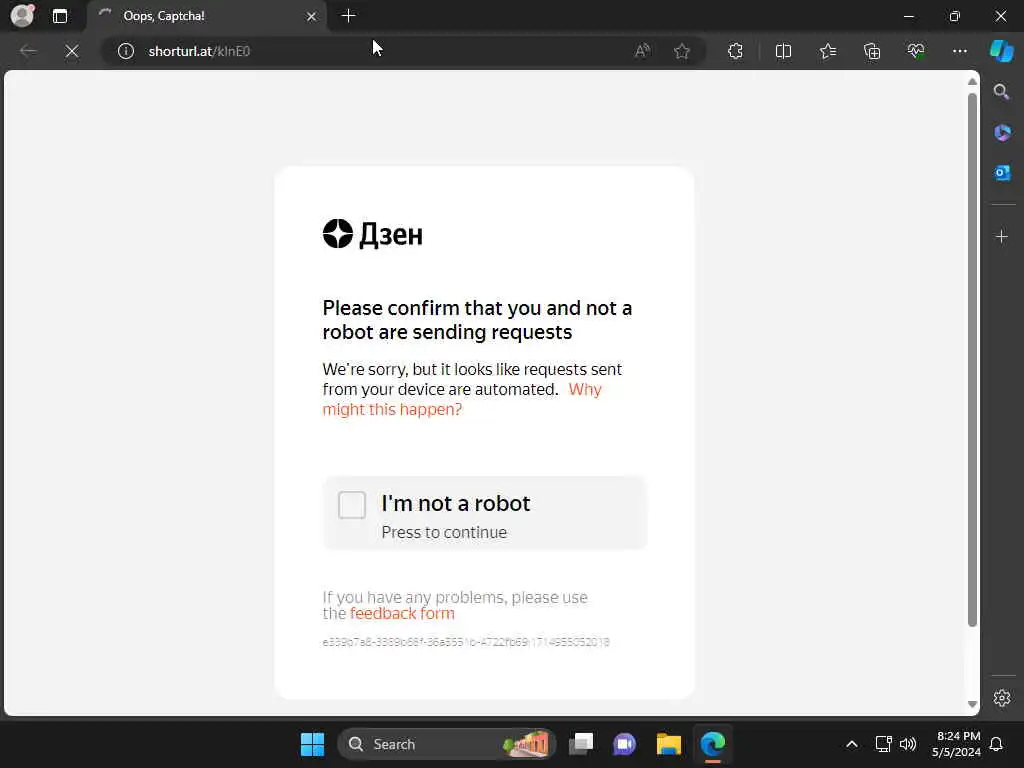Open notifications bell icon
This screenshot has height=768, width=1024.
point(997,744)
